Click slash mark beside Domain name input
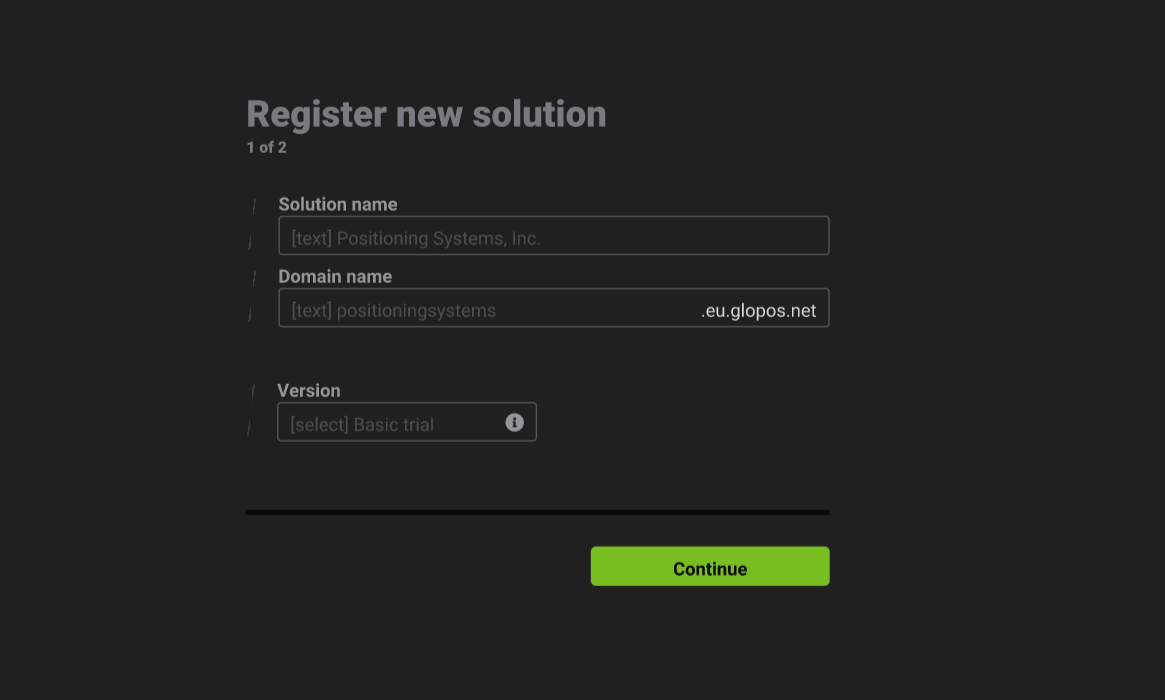Screen dimensions: 1165x700 (250, 314)
